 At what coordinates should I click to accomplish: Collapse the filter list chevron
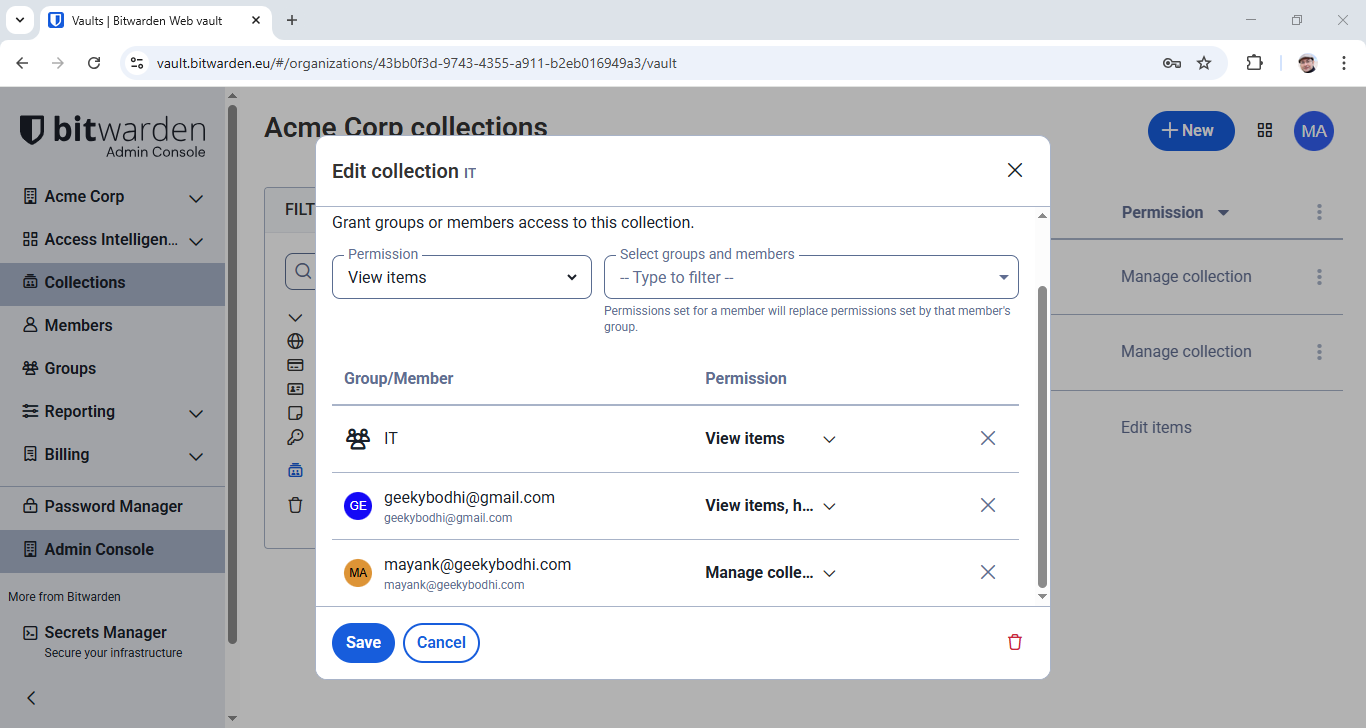295,318
